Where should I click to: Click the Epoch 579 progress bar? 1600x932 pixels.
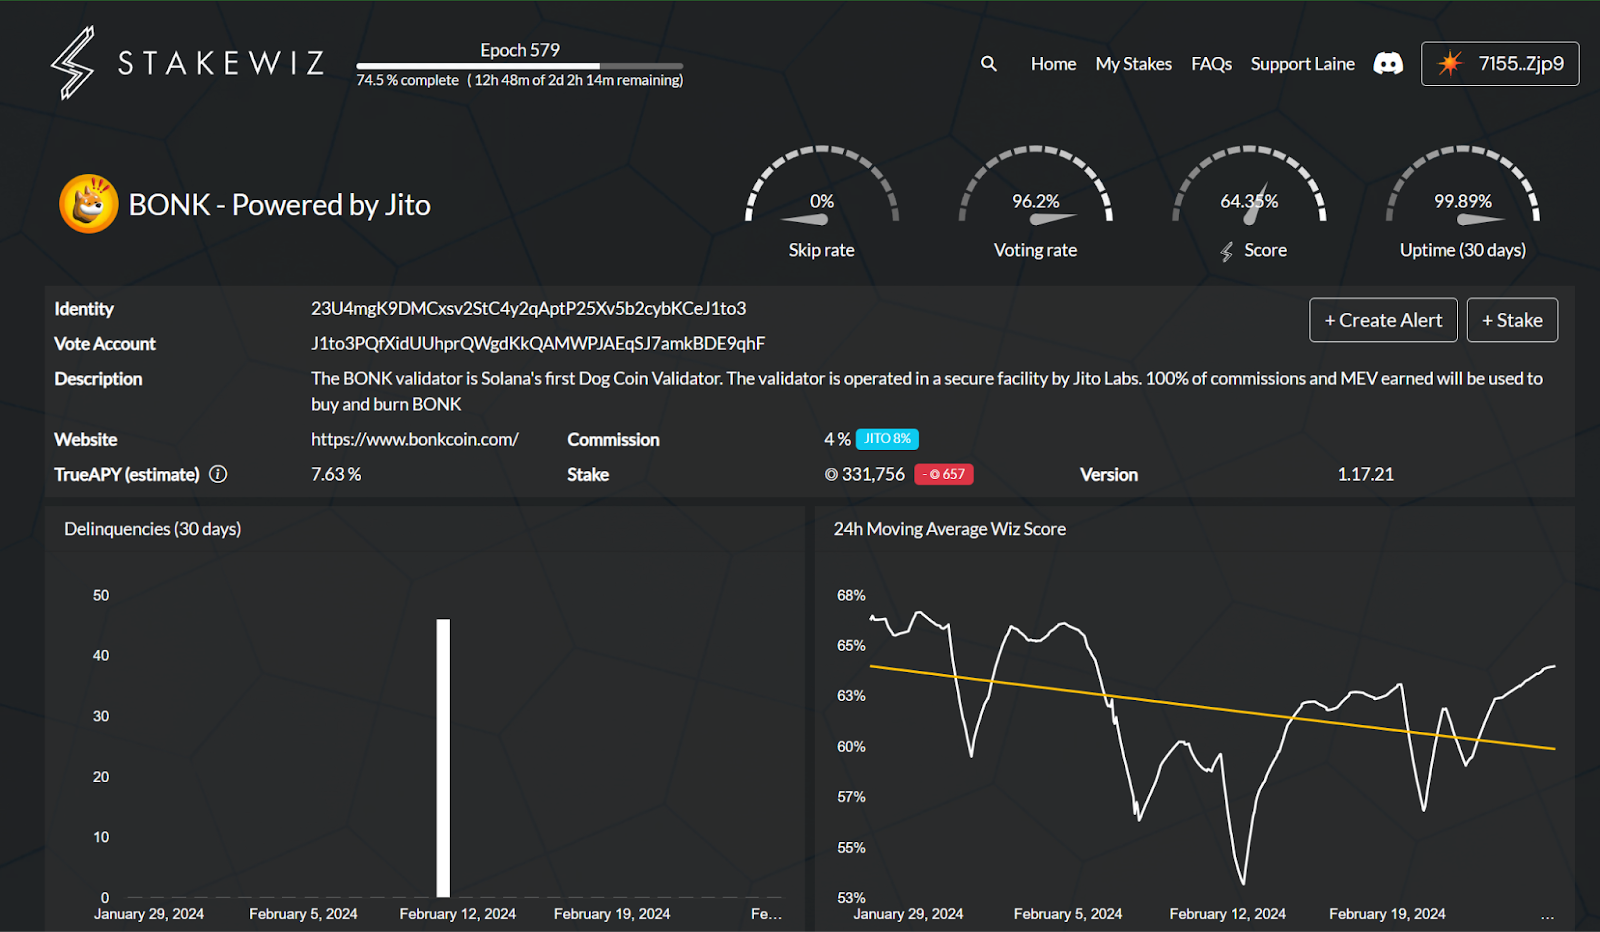[x=520, y=66]
